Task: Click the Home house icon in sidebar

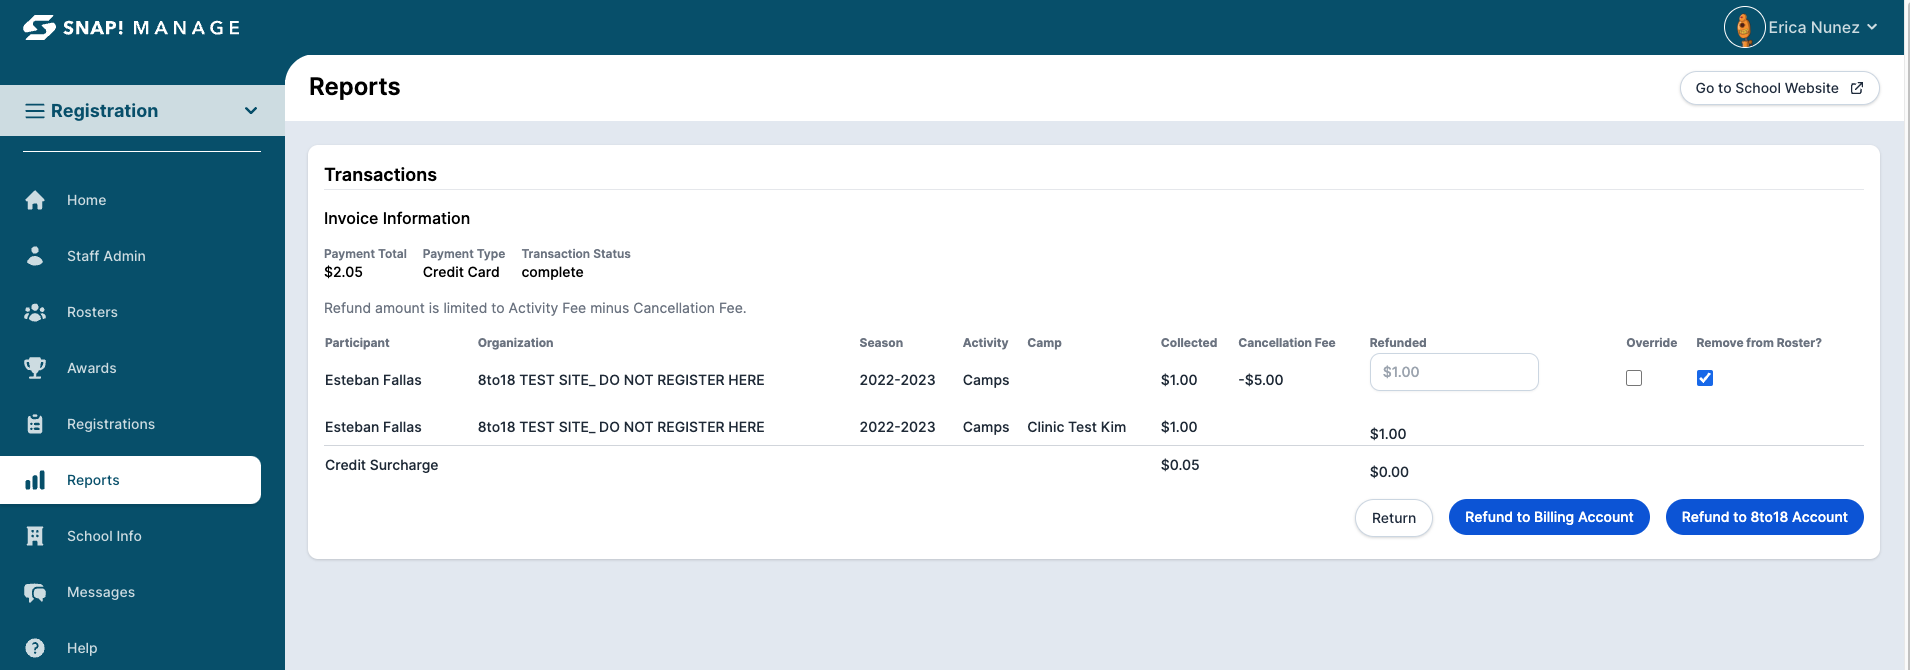Action: [35, 200]
